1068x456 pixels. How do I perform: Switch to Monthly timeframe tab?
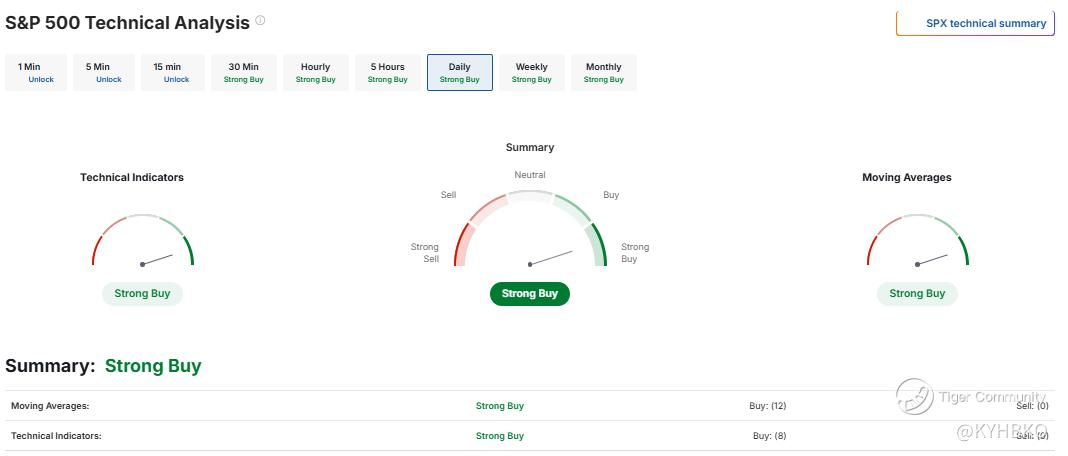tap(603, 72)
